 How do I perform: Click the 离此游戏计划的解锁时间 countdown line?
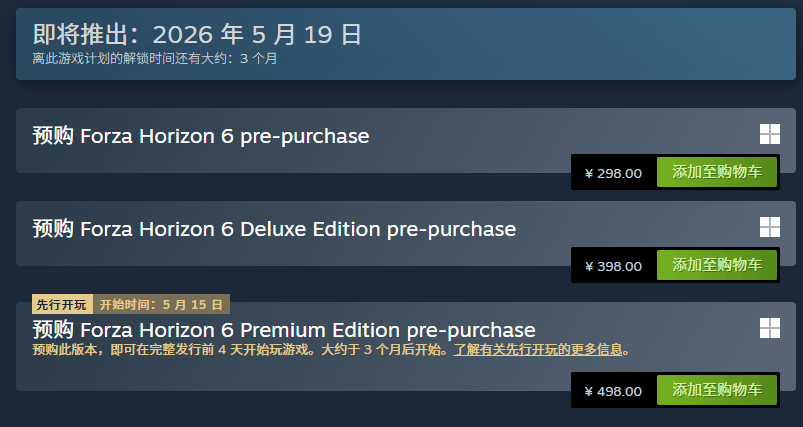(x=154, y=58)
